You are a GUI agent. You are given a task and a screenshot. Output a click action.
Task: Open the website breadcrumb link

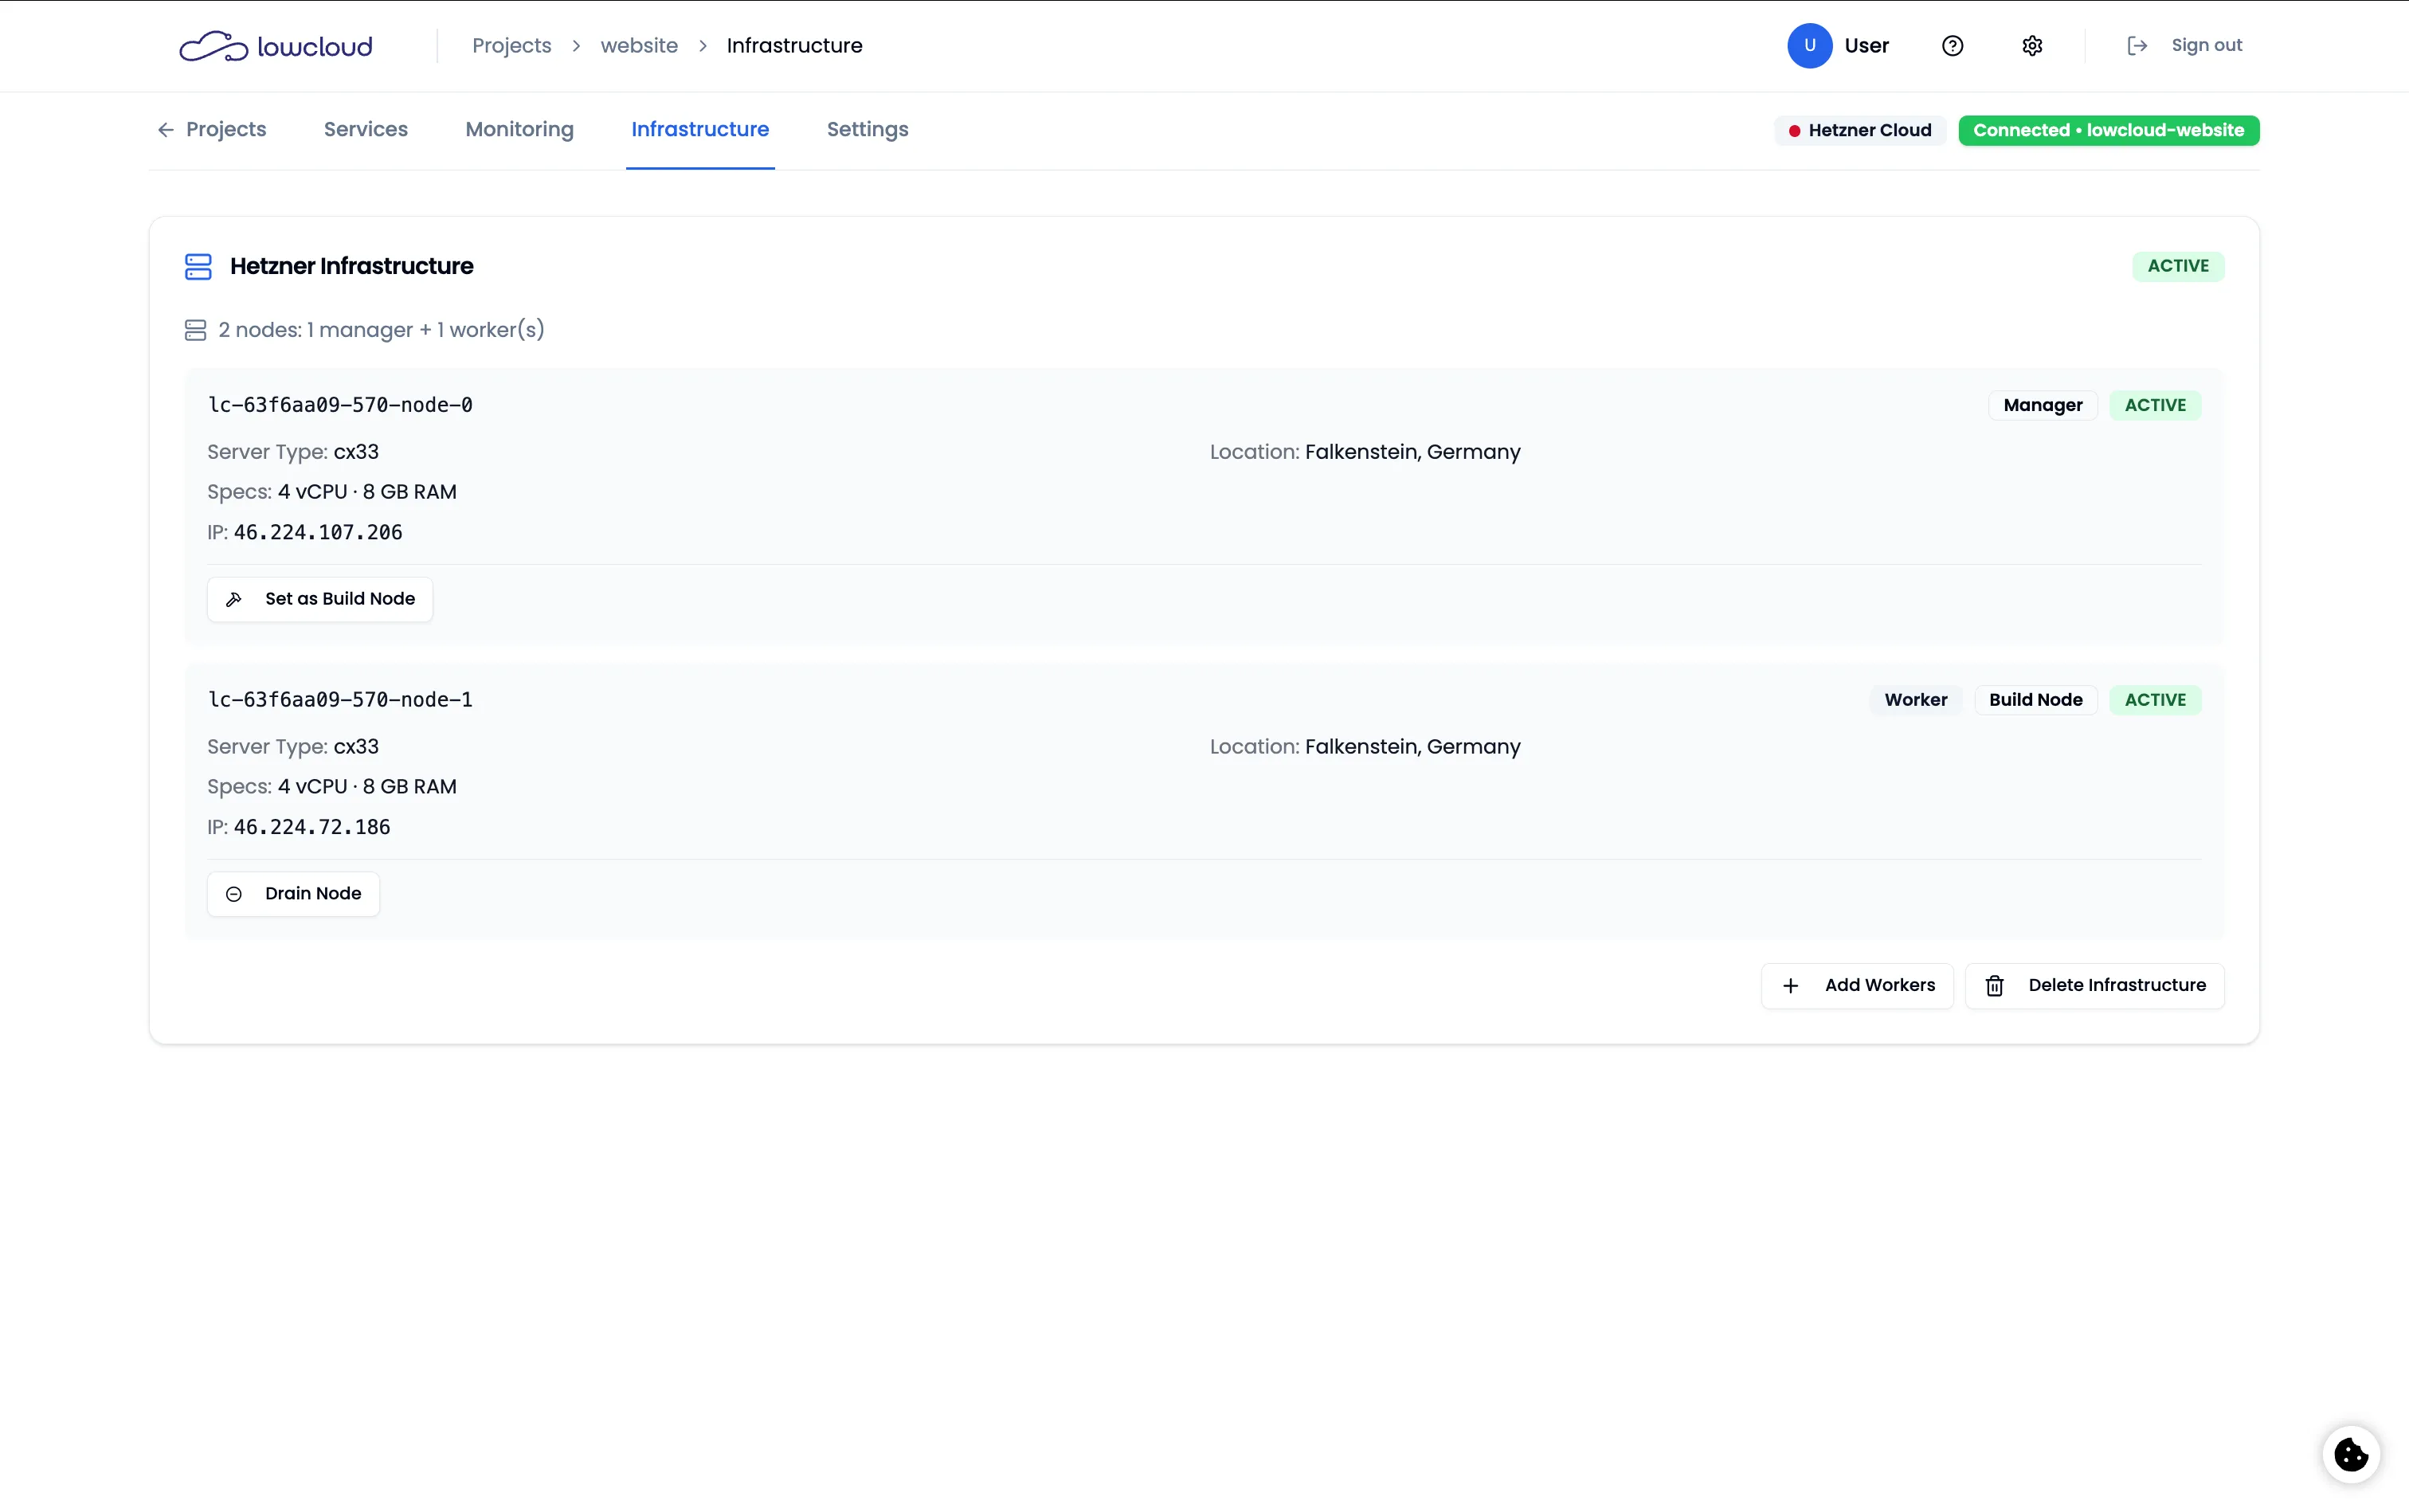coord(639,45)
